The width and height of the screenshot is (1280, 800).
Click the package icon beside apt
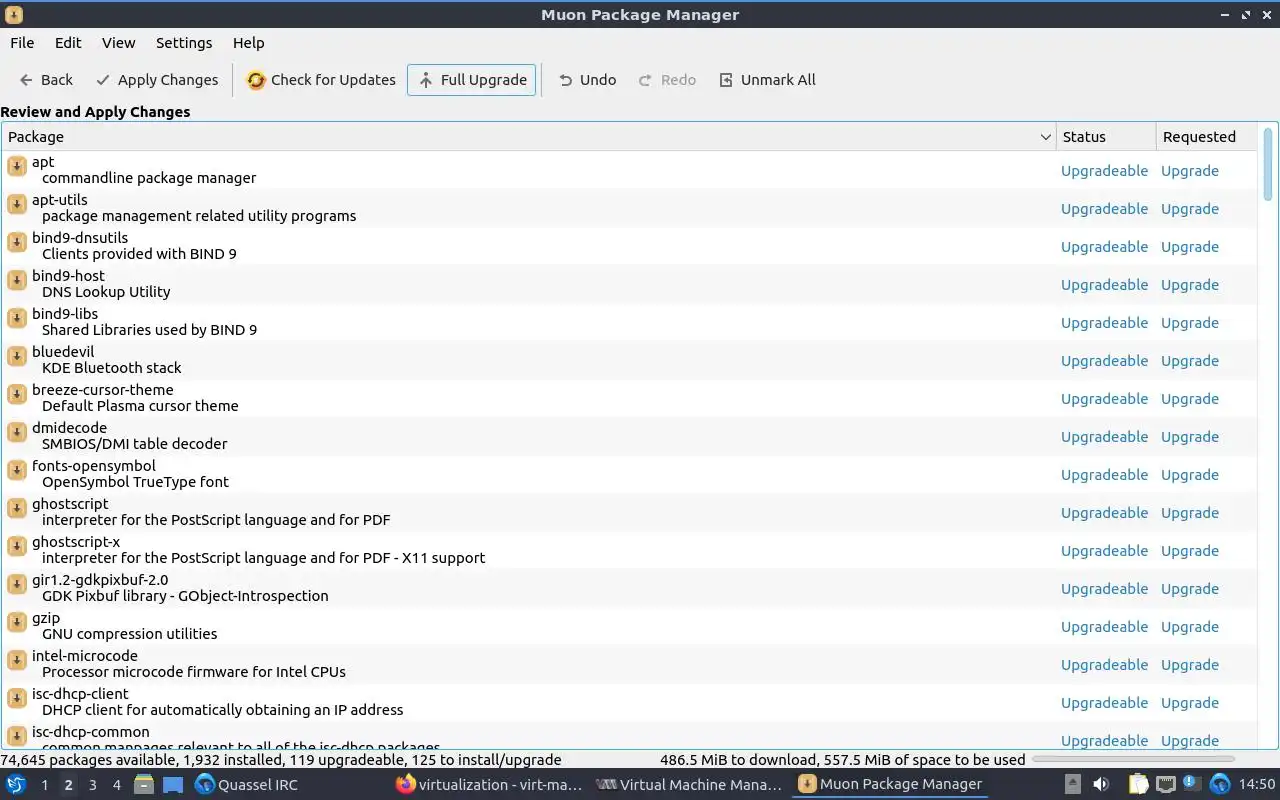point(16,166)
